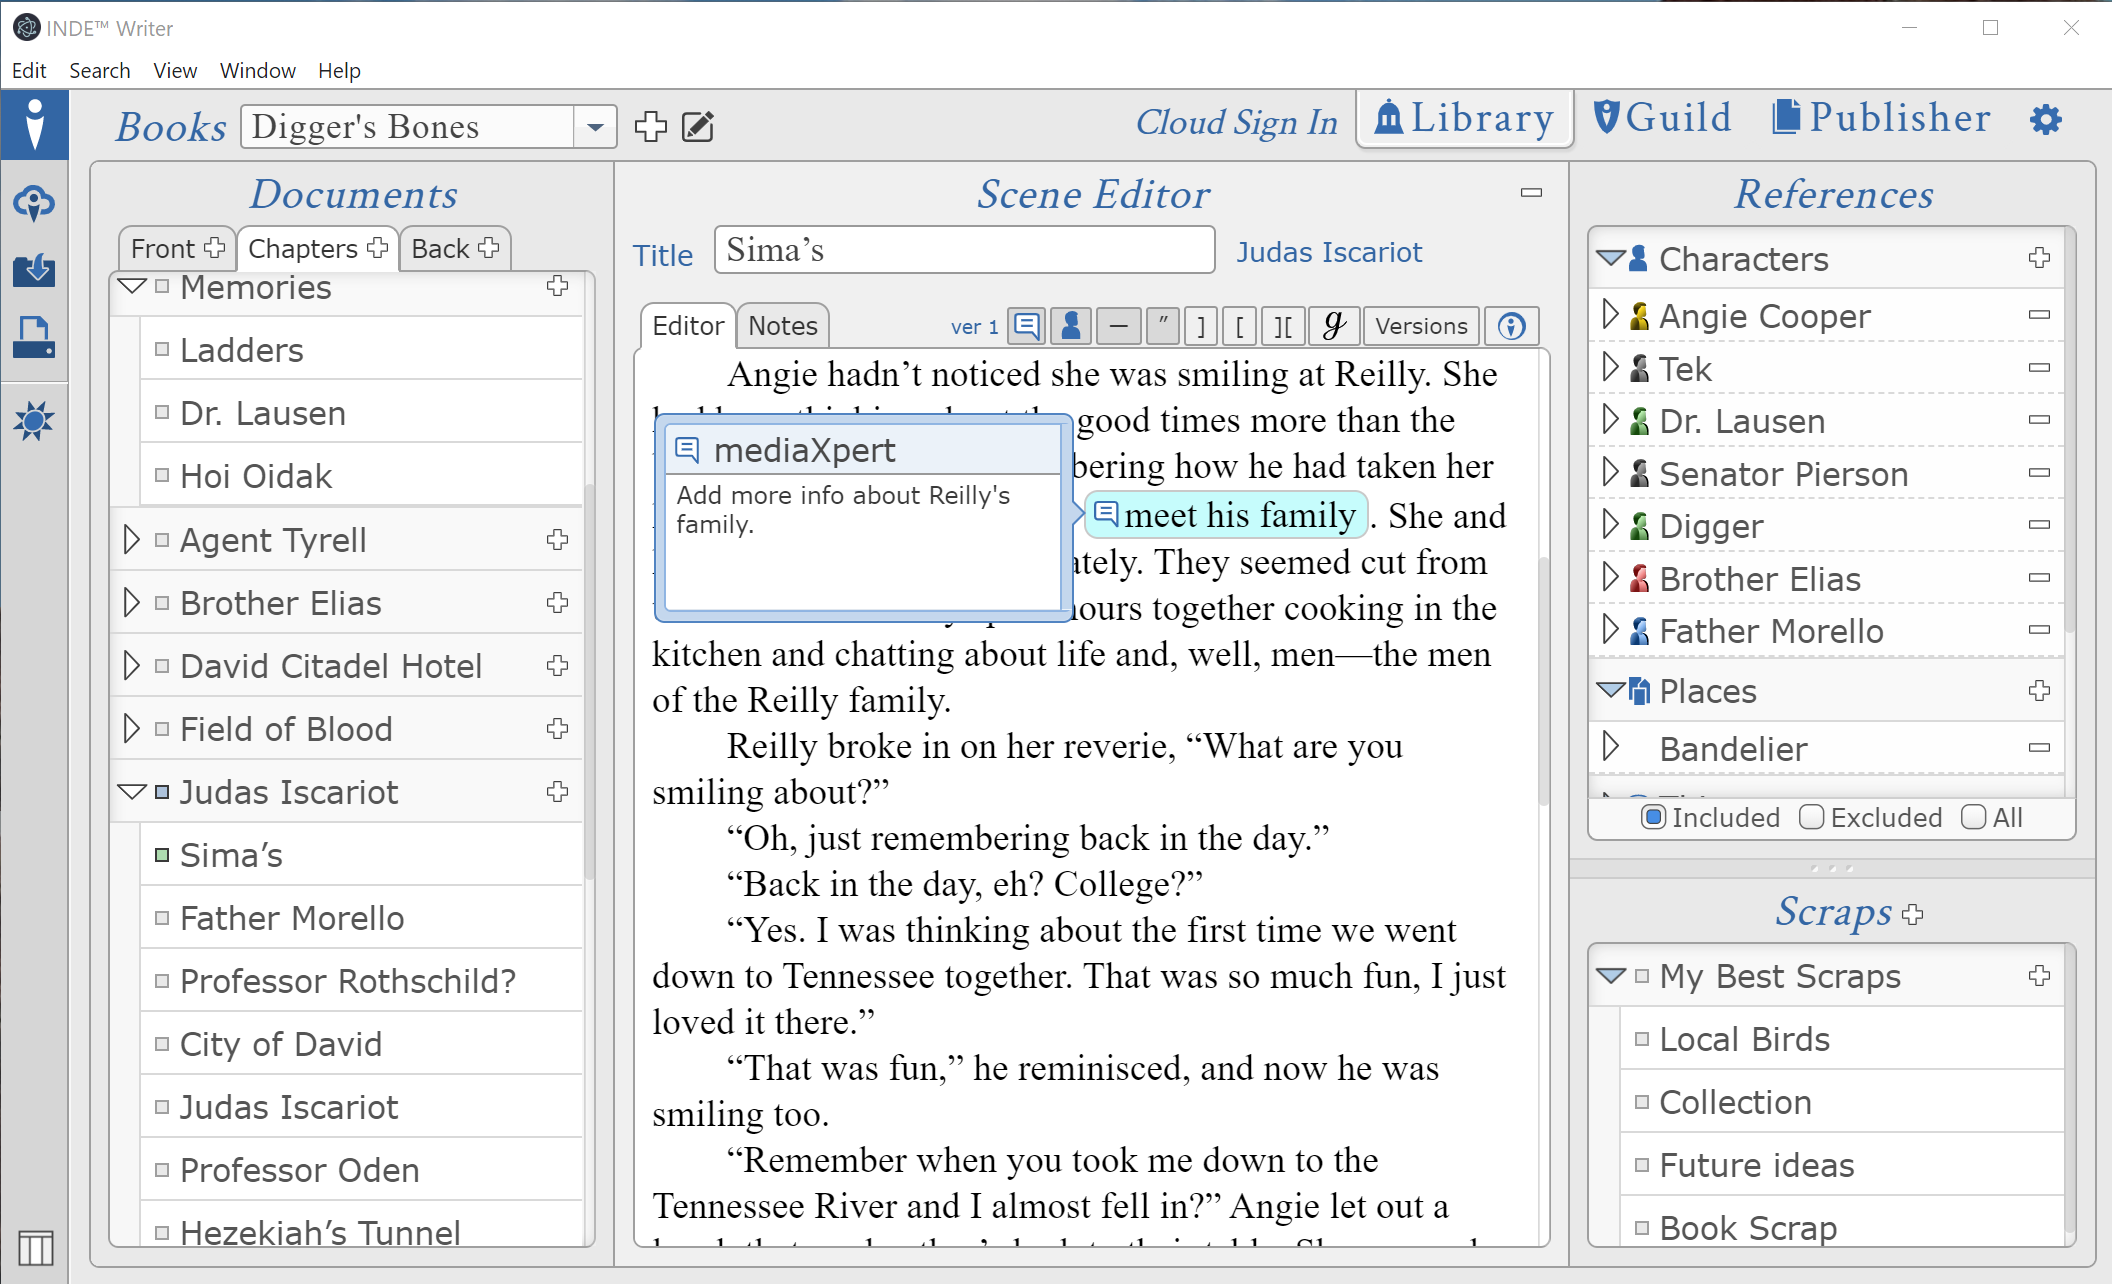Viewport: 2112px width, 1284px height.
Task: Click the scene info icon
Action: (x=1511, y=326)
